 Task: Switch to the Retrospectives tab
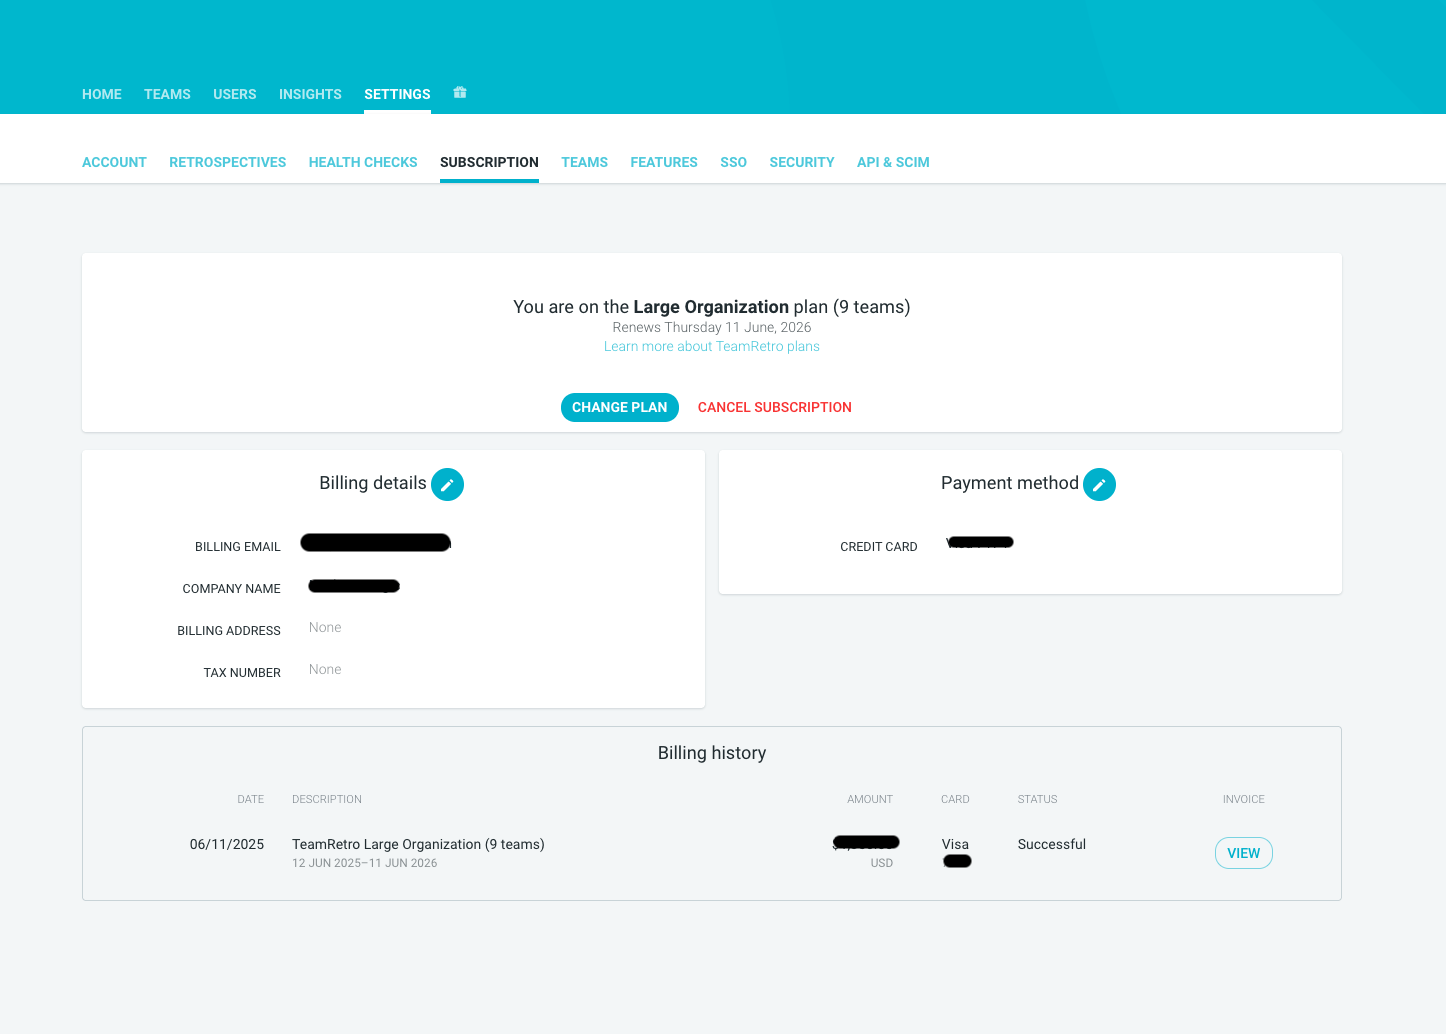point(227,162)
